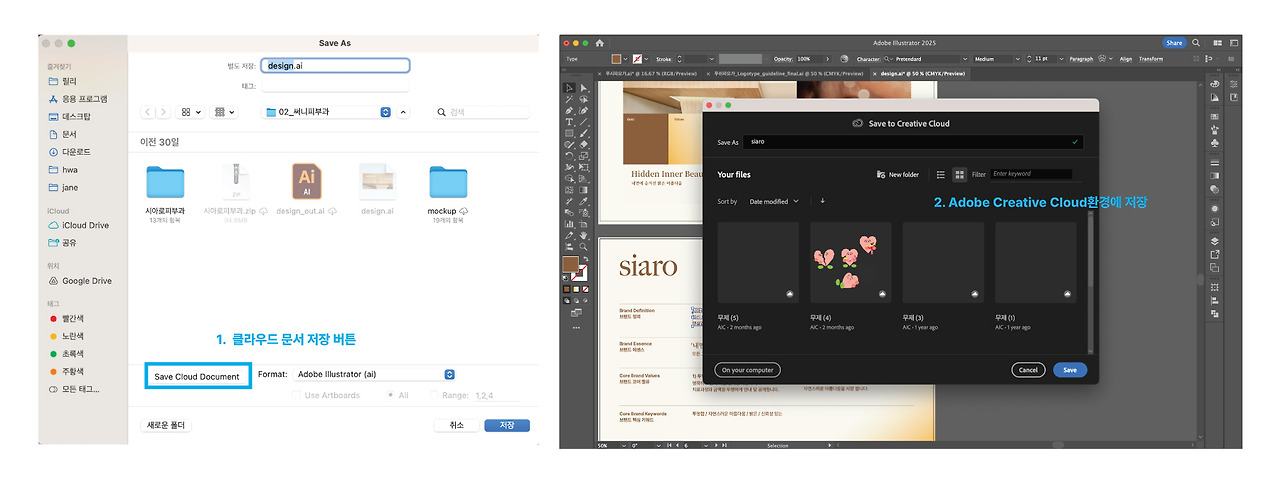Select the Direct Selection tool in Illustrator
This screenshot has width=1280, height=489.
pyautogui.click(x=583, y=88)
